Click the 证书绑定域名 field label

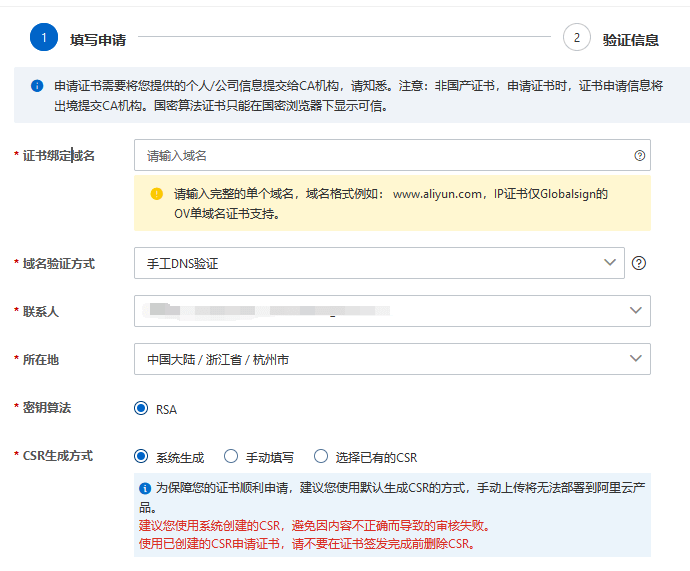[59, 156]
